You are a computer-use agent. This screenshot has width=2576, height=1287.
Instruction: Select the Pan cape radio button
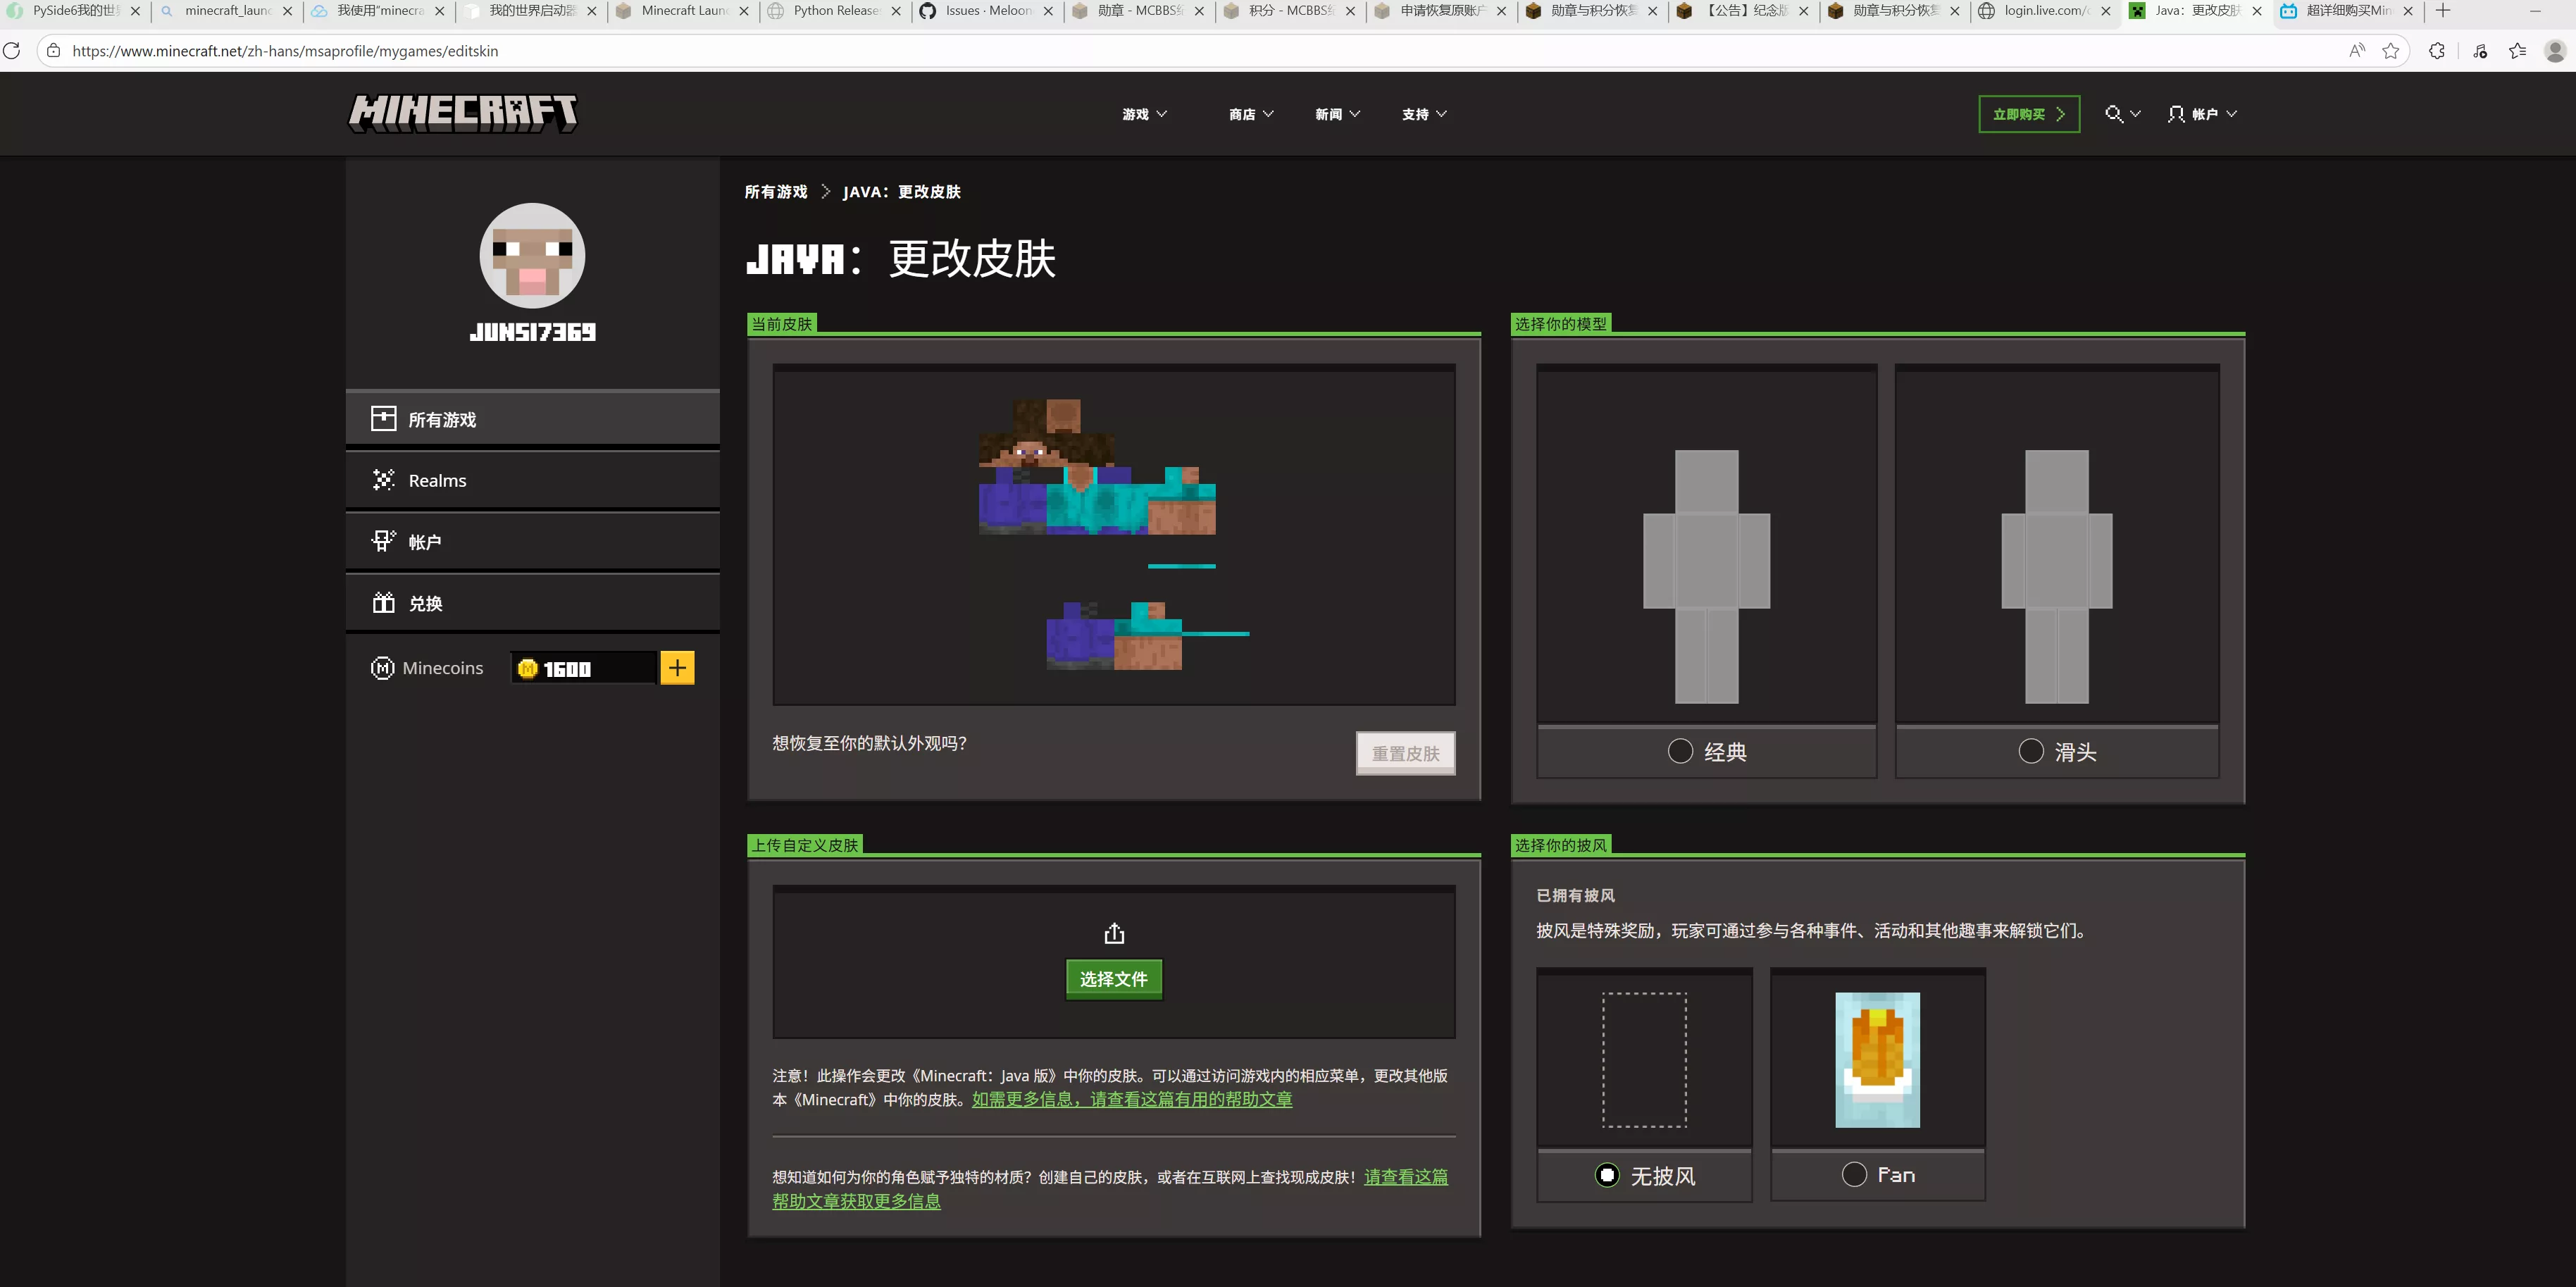tap(1854, 1174)
